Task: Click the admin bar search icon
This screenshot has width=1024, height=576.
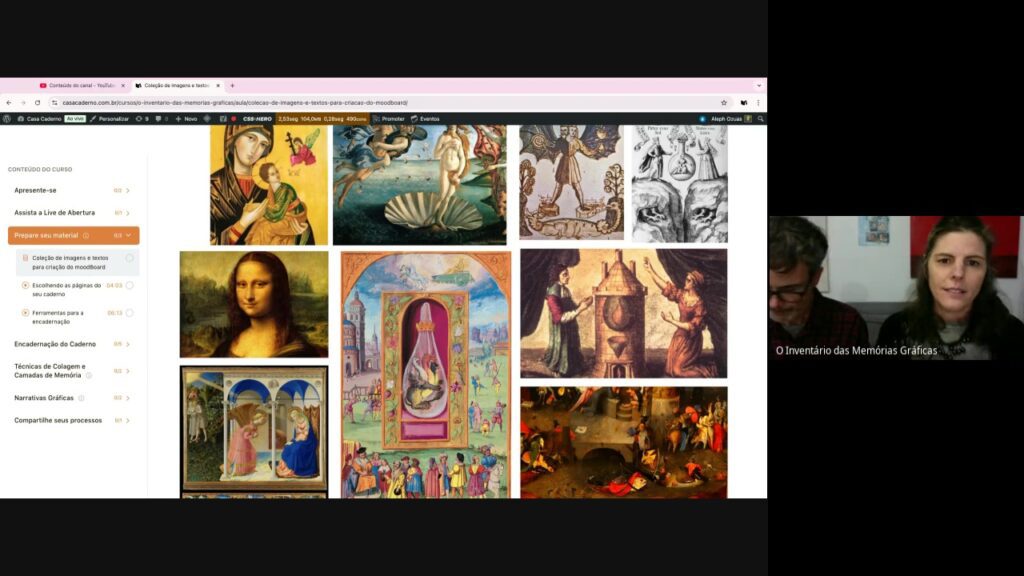Action: (x=760, y=118)
